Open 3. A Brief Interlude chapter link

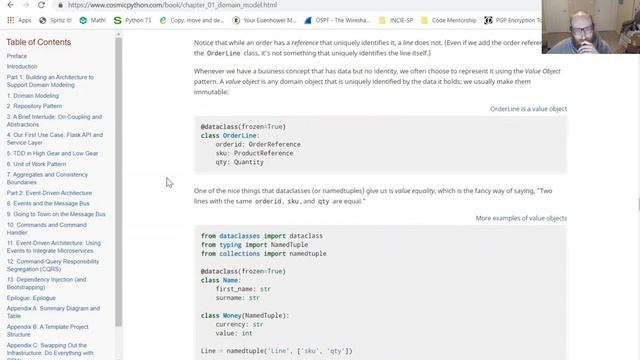coord(54,120)
